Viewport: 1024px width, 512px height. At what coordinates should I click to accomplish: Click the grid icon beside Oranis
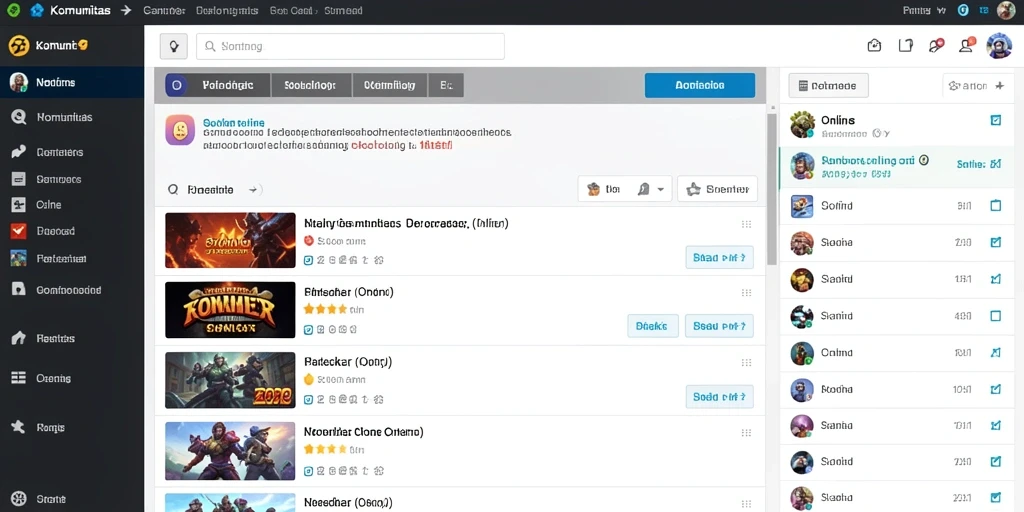click(x=18, y=378)
